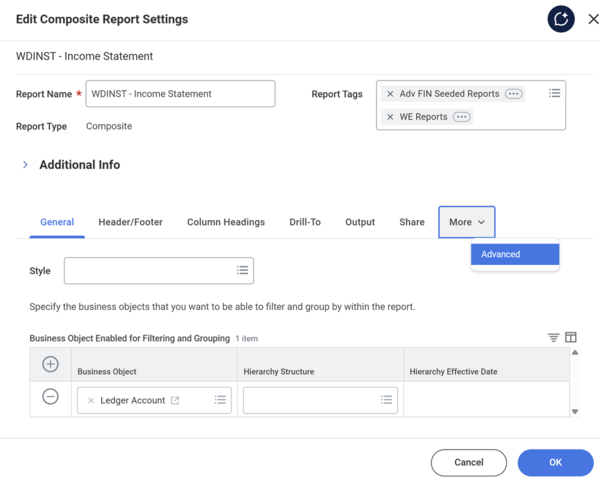Click the Hierarchy Structure input field
The height and width of the screenshot is (484, 600).
(320, 400)
